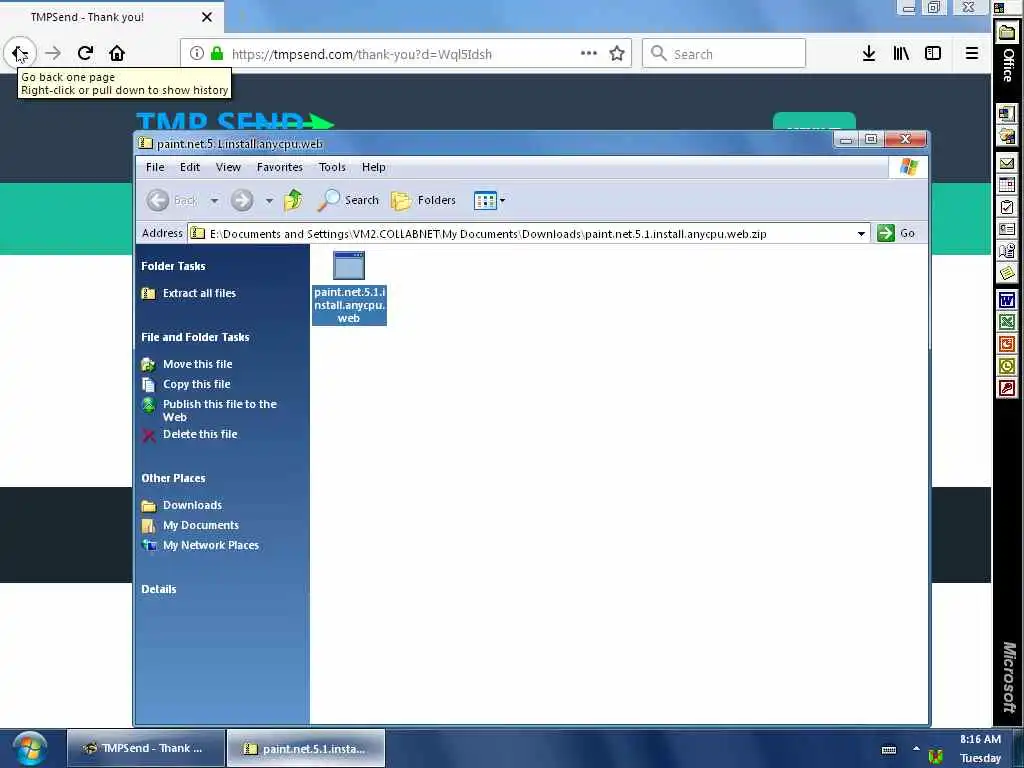
Task: Click the Go button
Action: (896, 233)
